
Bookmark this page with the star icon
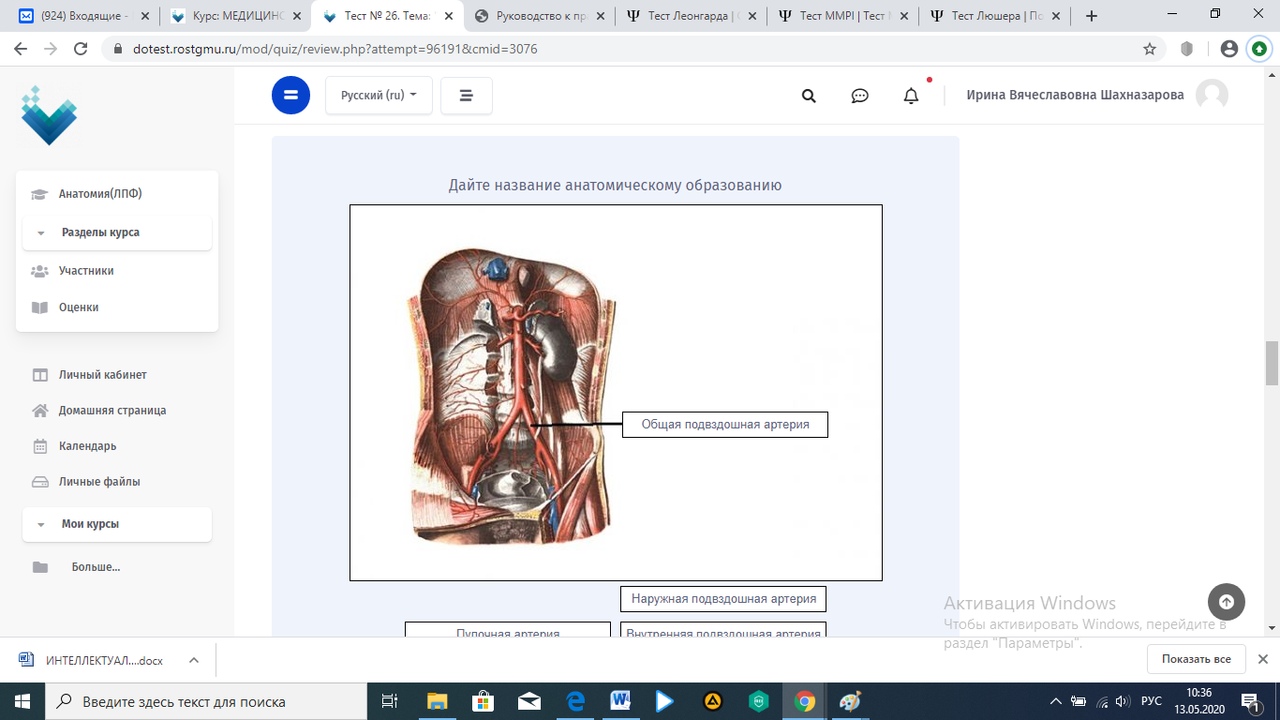click(x=1150, y=48)
